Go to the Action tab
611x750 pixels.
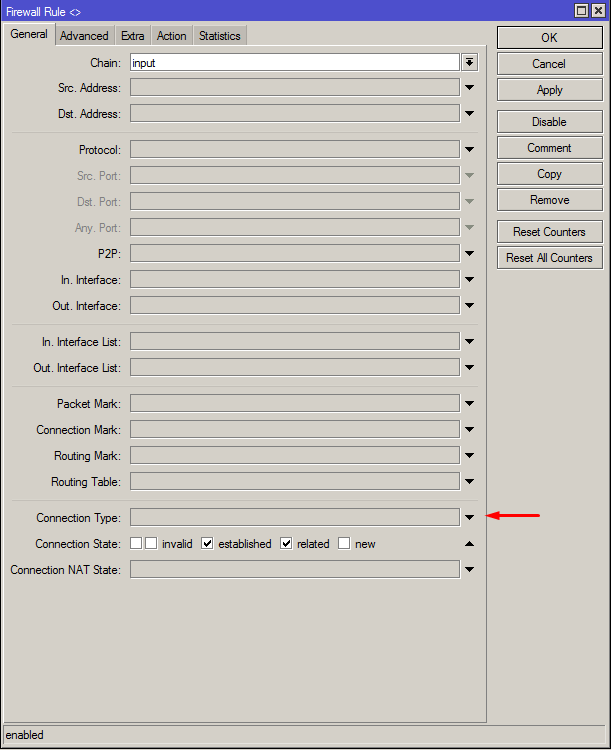coord(171,36)
